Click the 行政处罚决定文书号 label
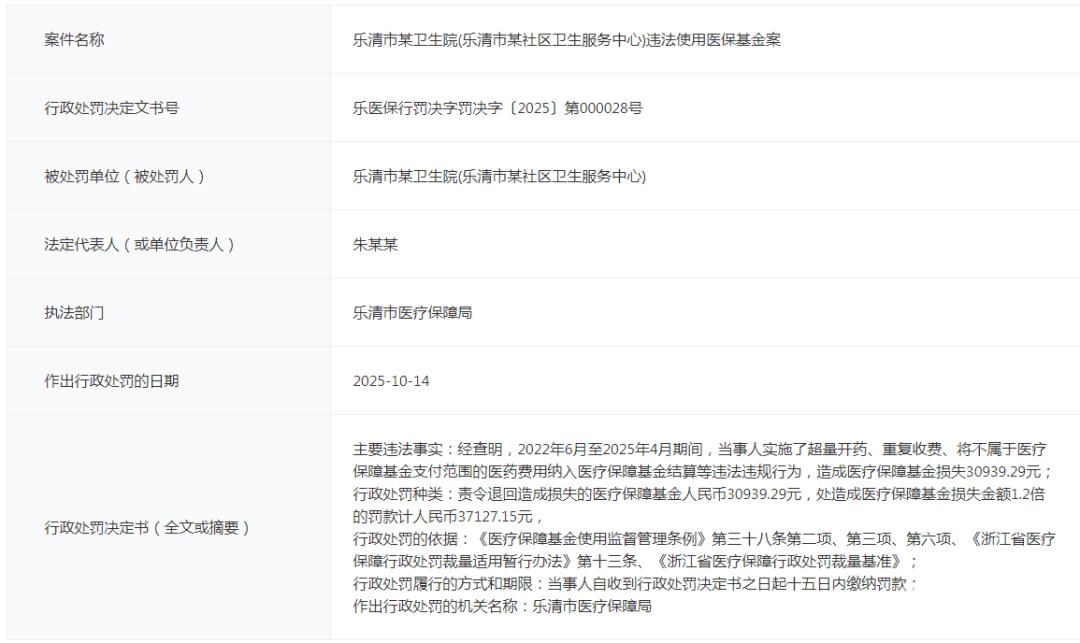Screen dimensions: 1080x643 112,108
